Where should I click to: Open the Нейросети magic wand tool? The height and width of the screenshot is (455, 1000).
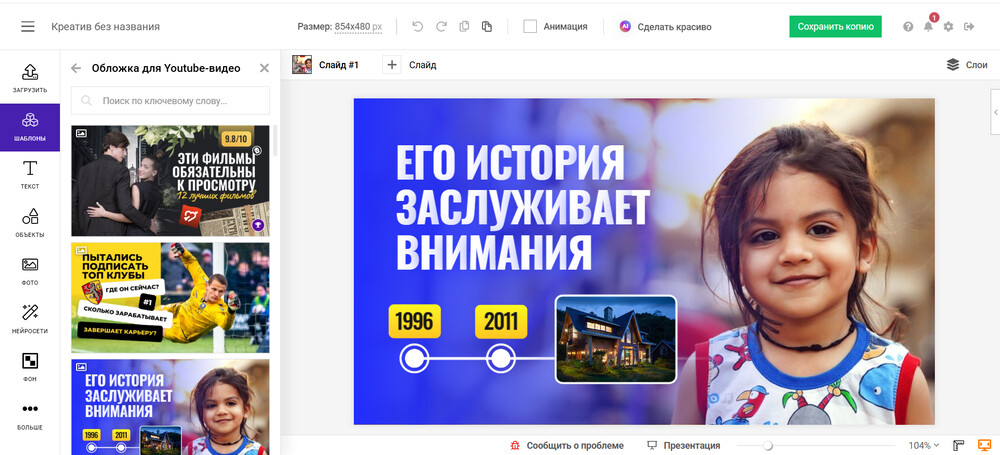pyautogui.click(x=30, y=319)
